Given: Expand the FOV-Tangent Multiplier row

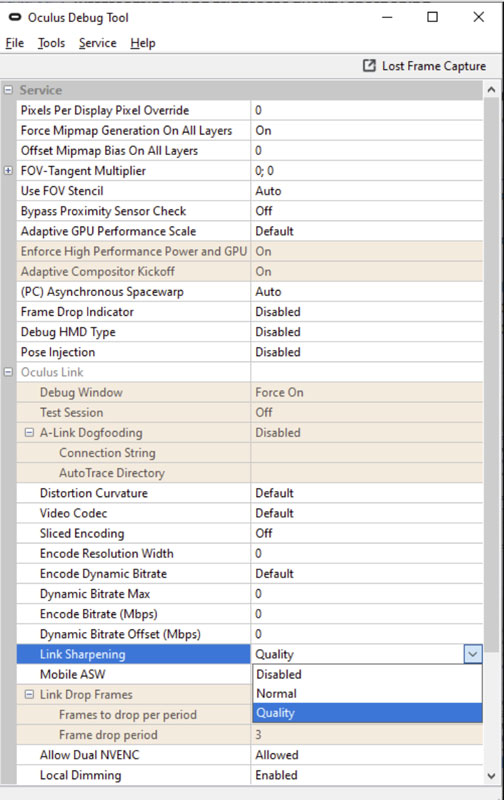Looking at the screenshot, I should [x=8, y=171].
